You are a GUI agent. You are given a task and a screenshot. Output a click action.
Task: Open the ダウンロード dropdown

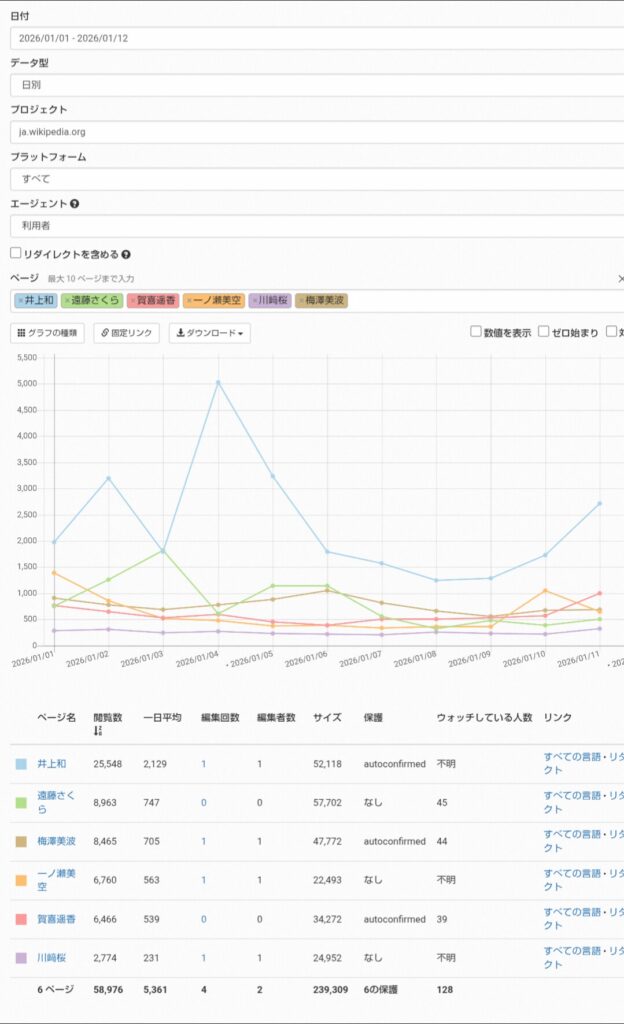[x=210, y=333]
